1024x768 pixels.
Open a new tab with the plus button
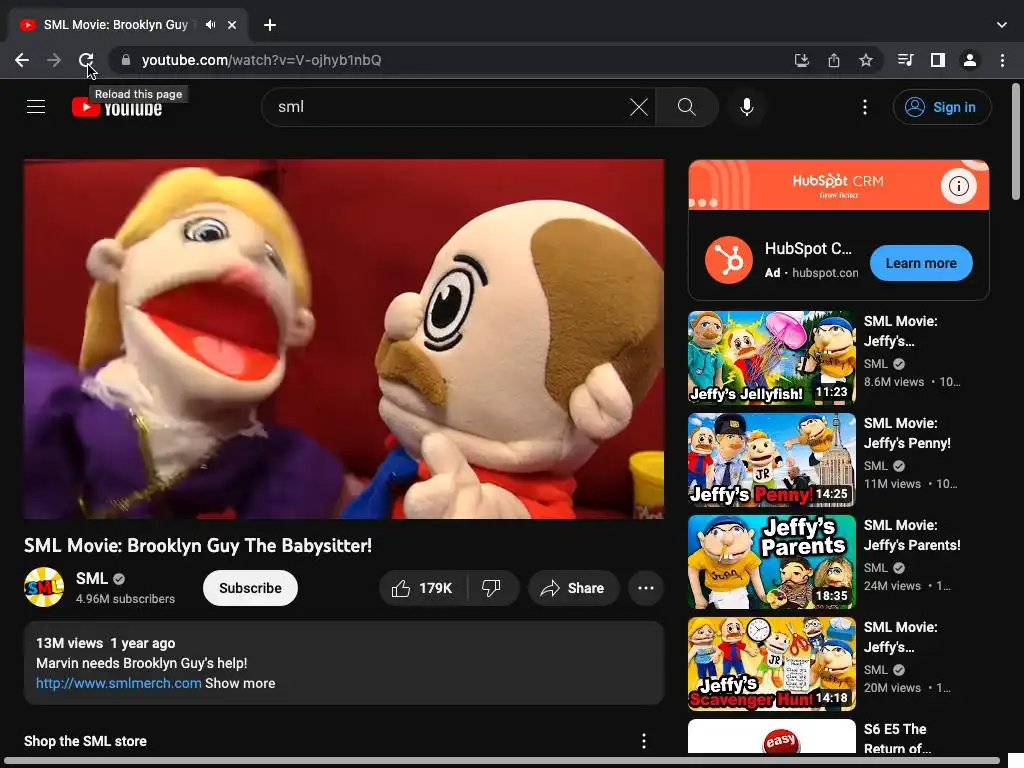tap(270, 25)
